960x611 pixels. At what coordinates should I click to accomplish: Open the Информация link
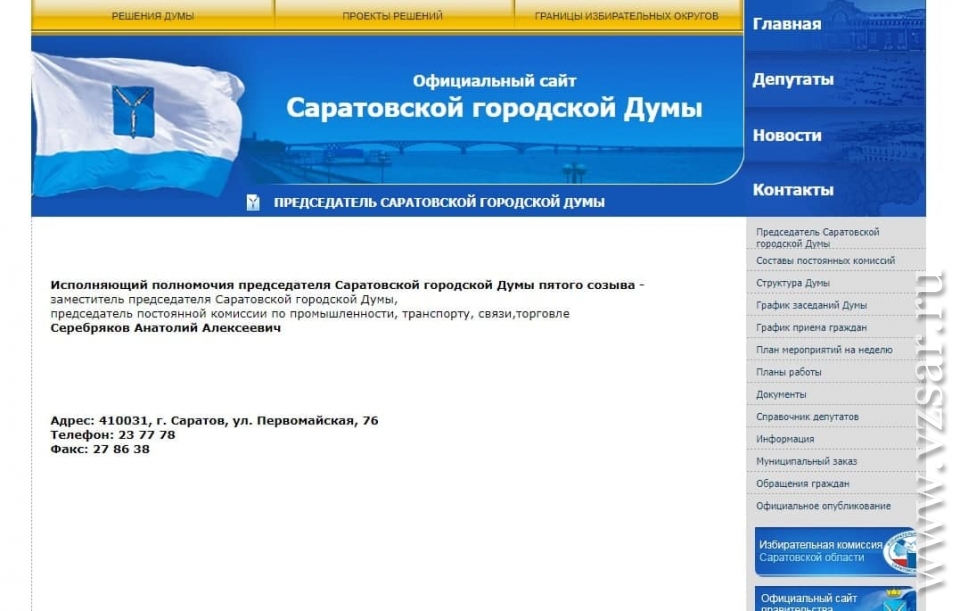tap(785, 439)
